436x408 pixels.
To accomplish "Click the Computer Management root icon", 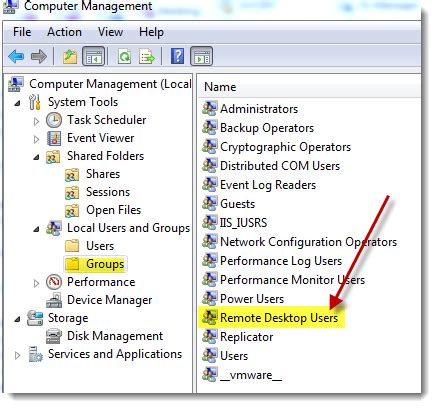I will pos(16,84).
